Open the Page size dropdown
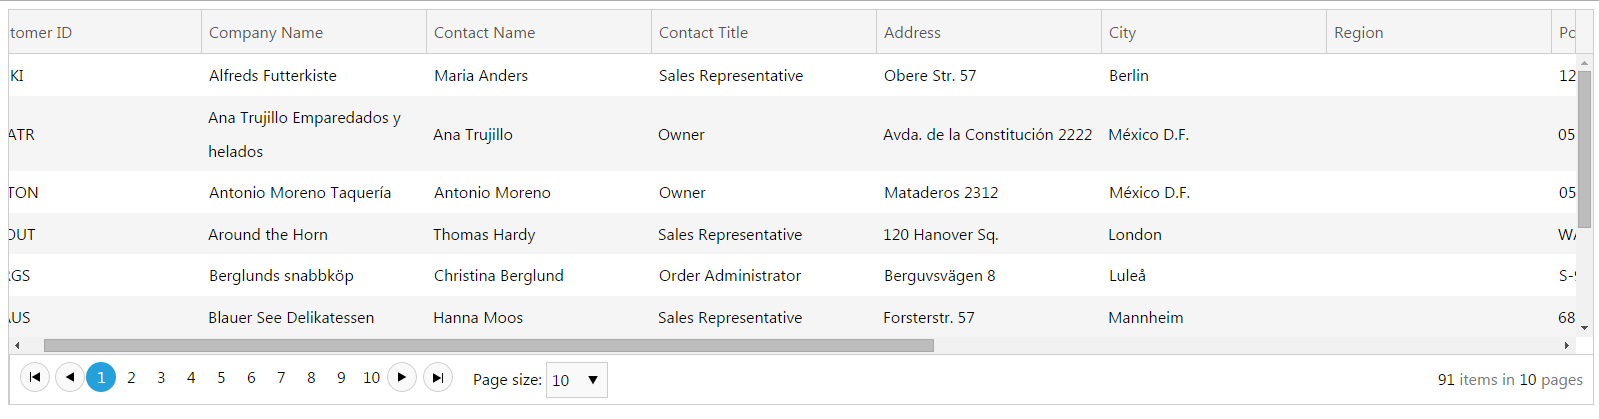Screen dimensions: 1599x419 (577, 380)
